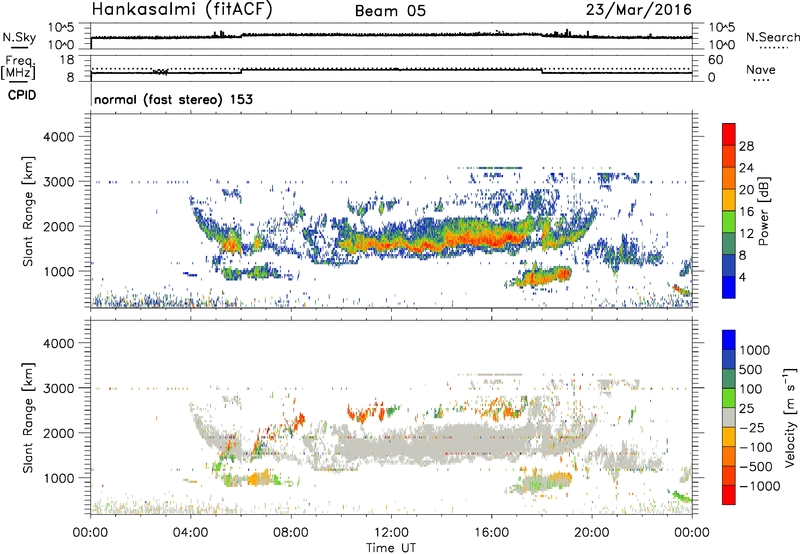This screenshot has width=800, height=554.
Task: Click the "4000" tick in the power panel
Action: pyautogui.click(x=58, y=137)
